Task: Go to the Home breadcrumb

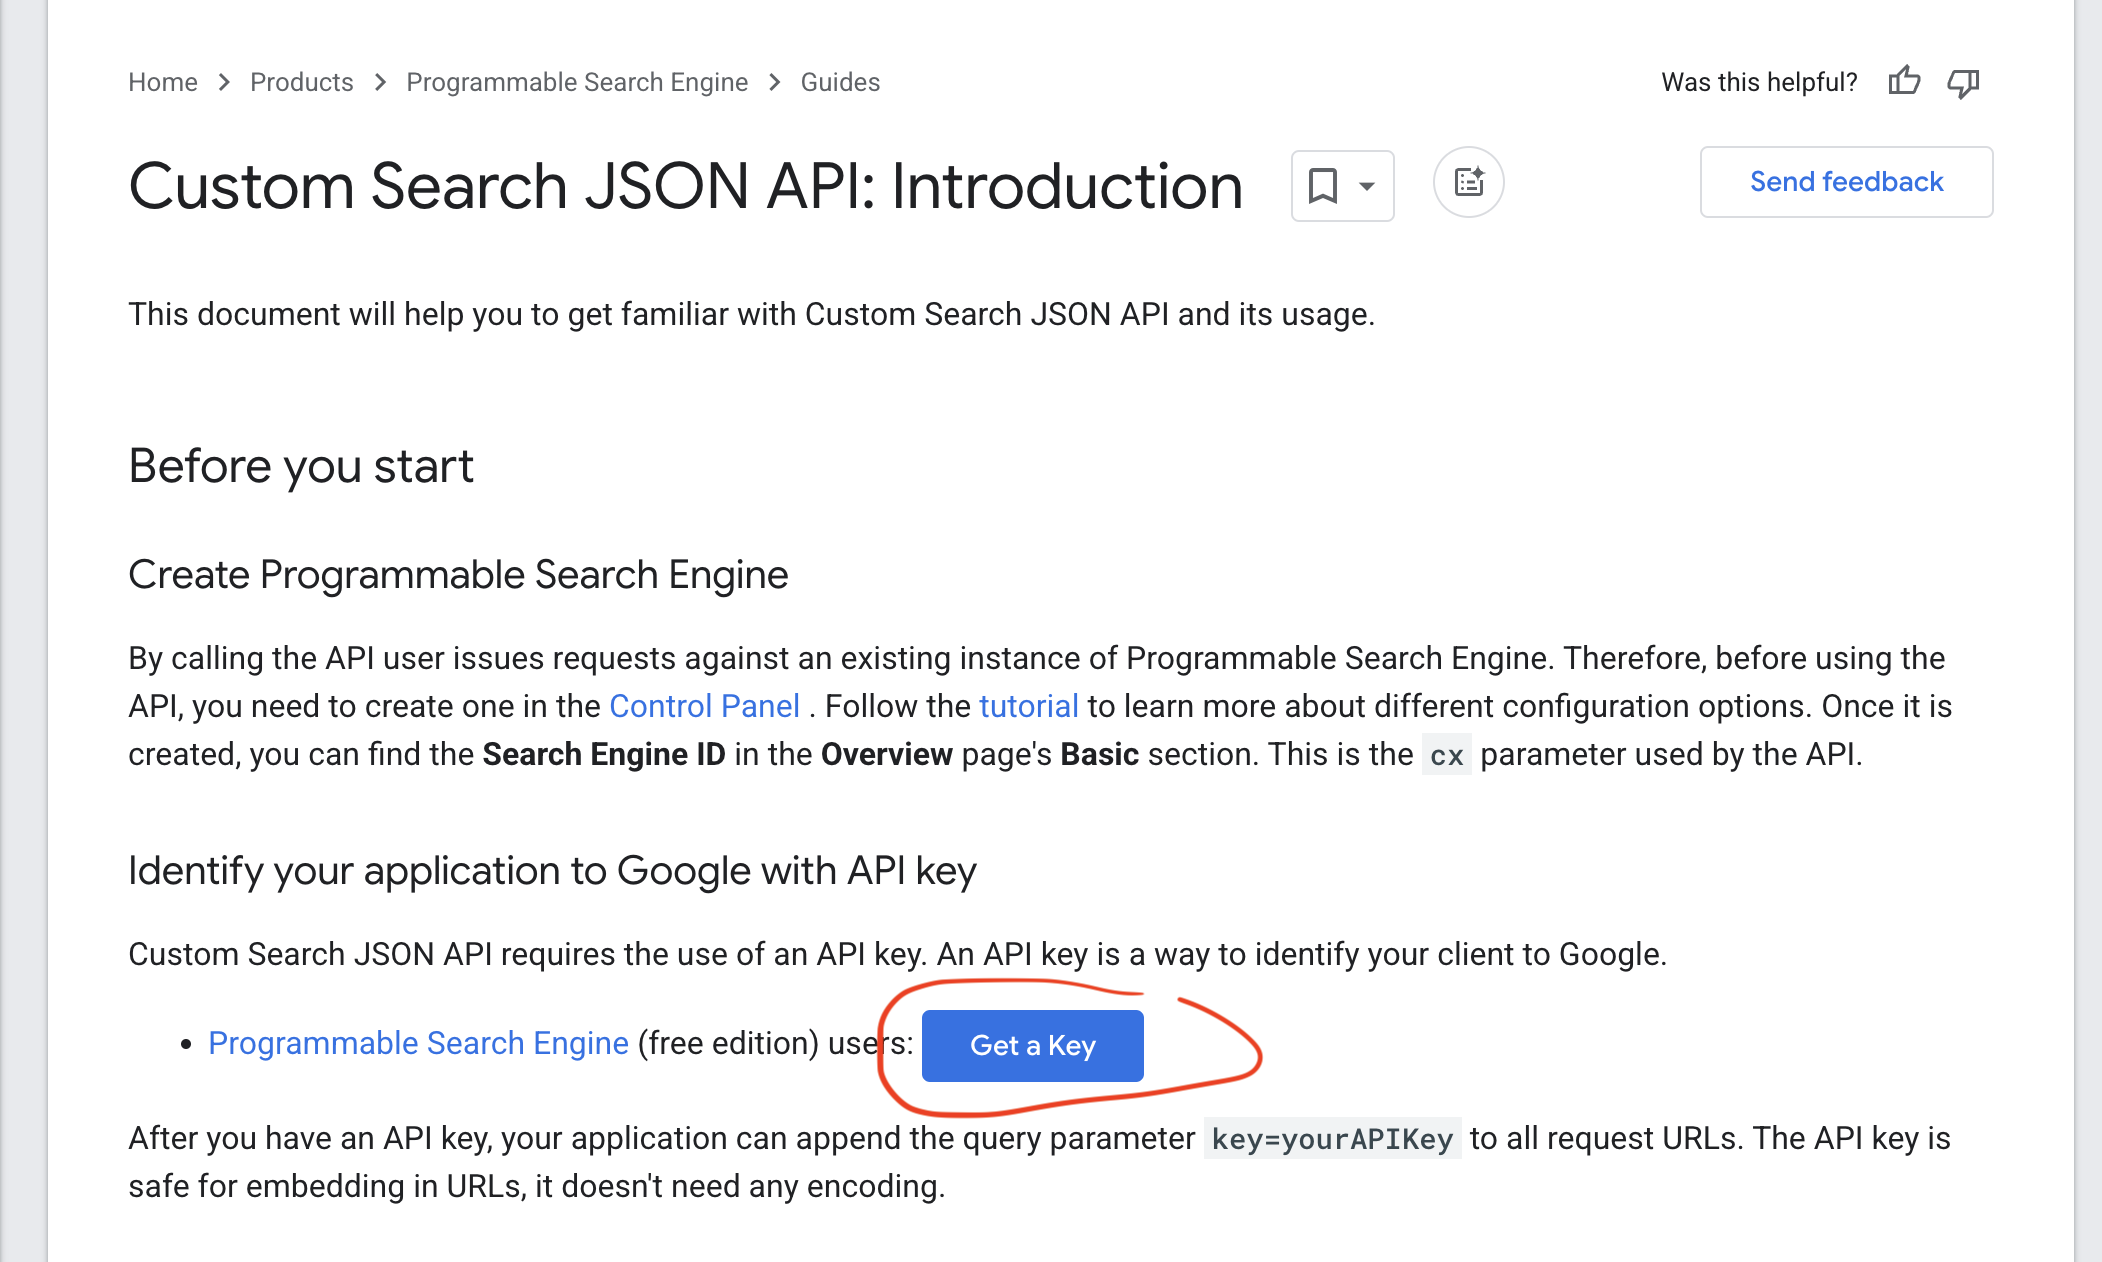Action: 163,82
